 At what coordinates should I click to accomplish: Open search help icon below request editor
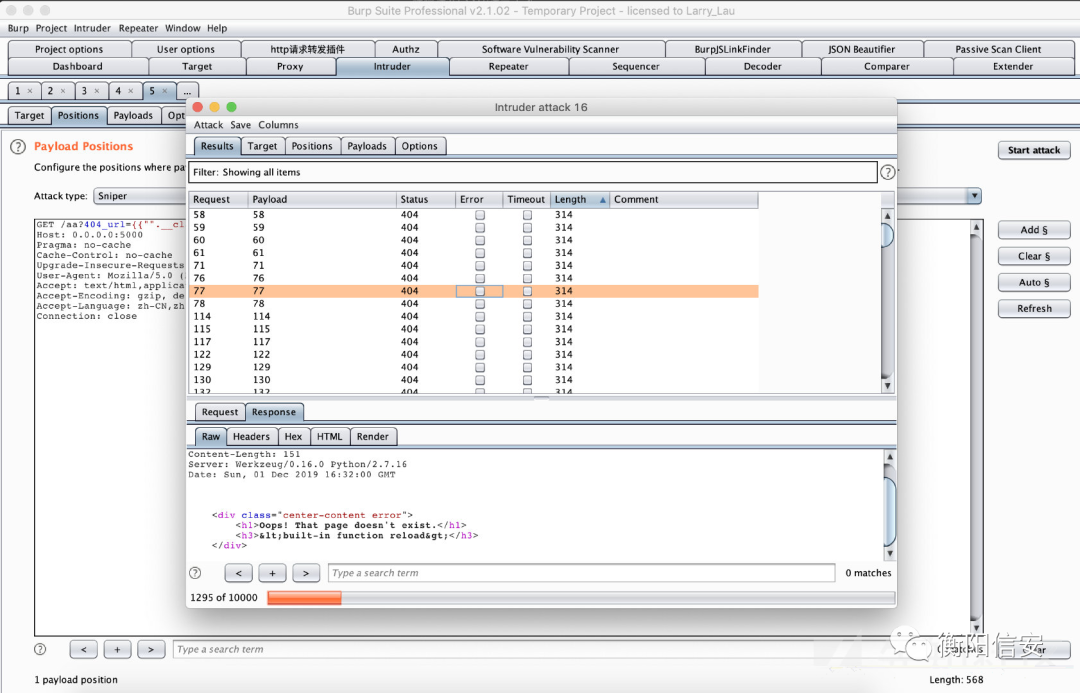(41, 649)
